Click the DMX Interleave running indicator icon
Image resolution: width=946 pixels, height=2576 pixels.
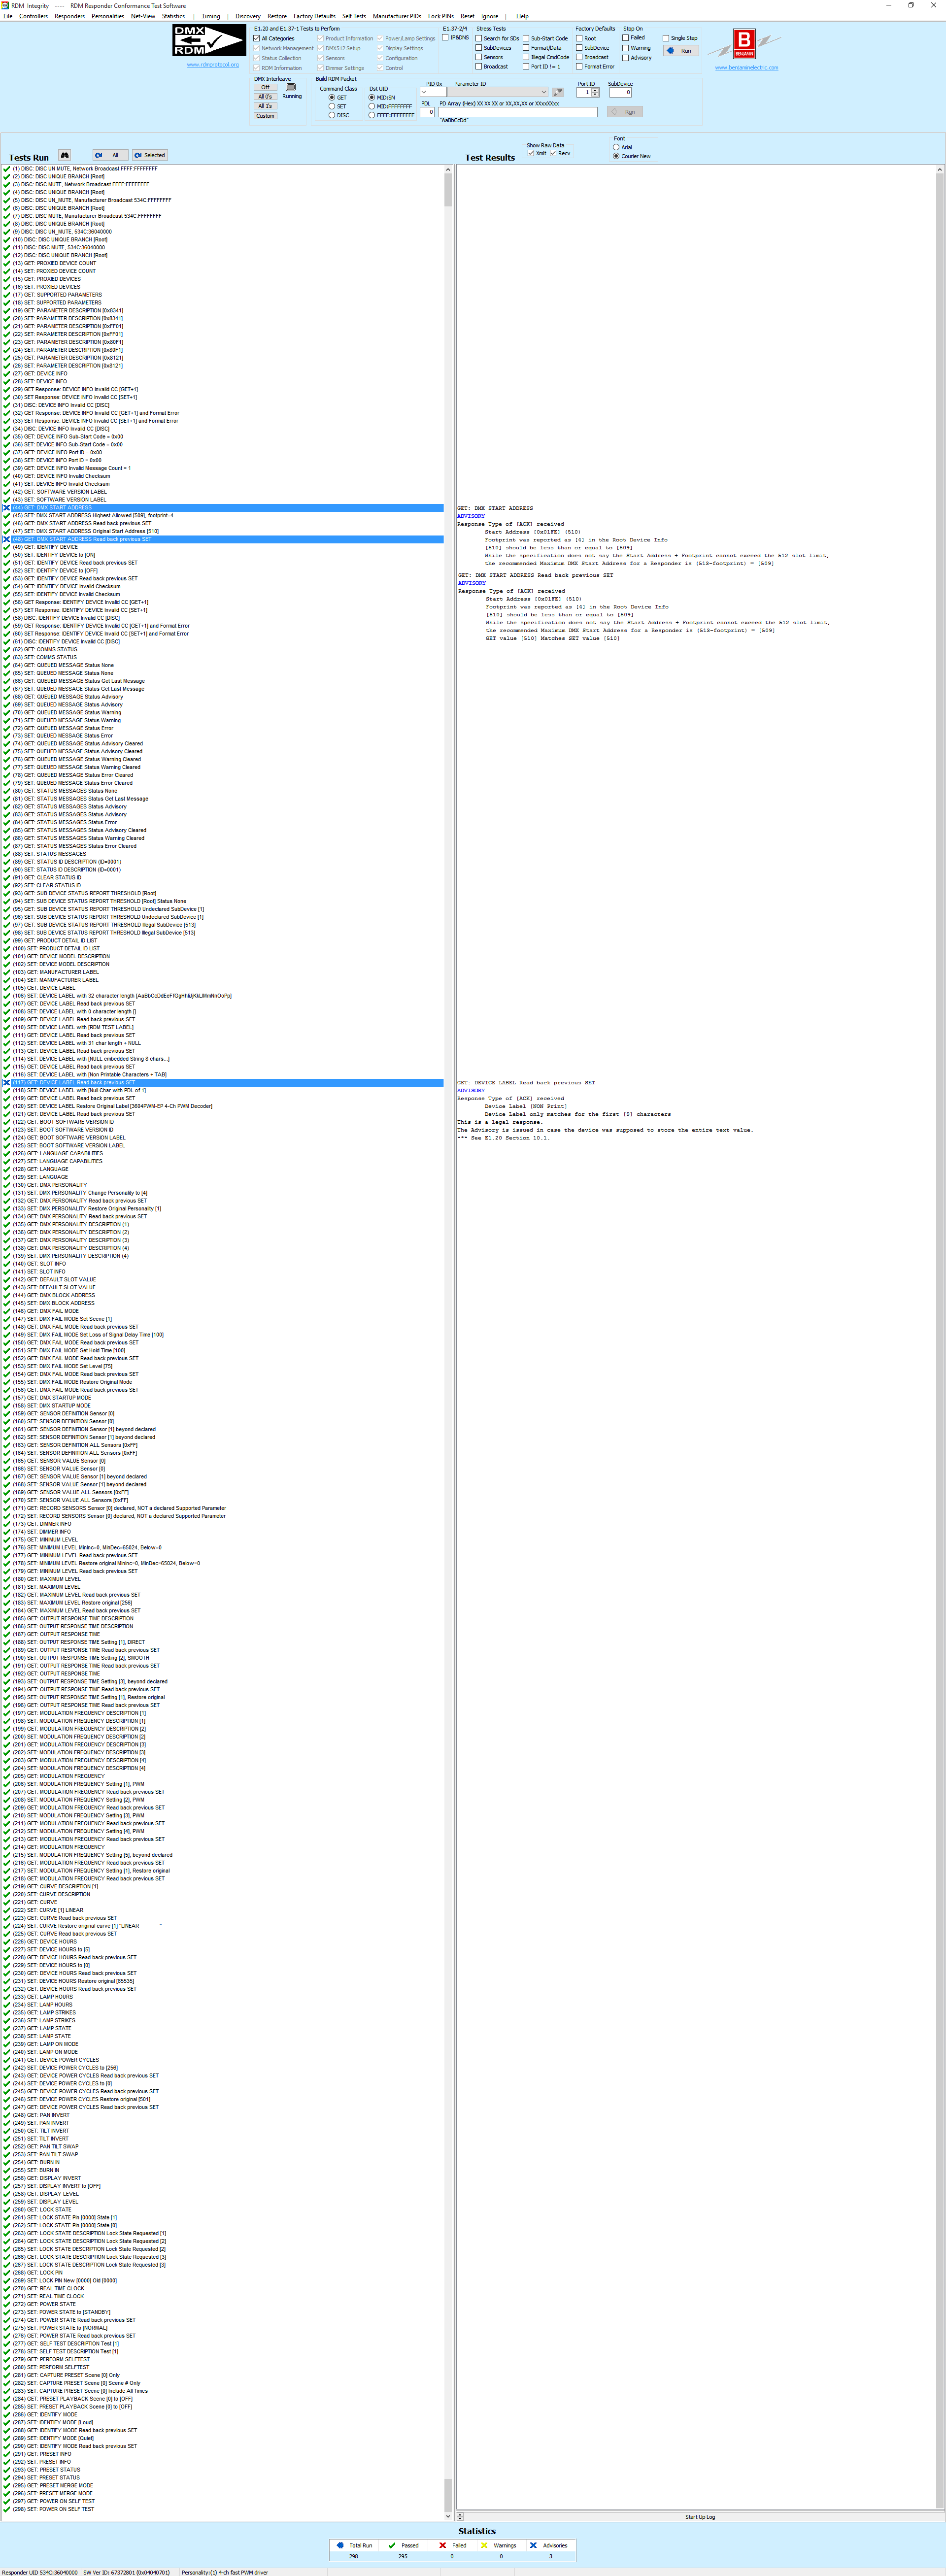tap(291, 87)
